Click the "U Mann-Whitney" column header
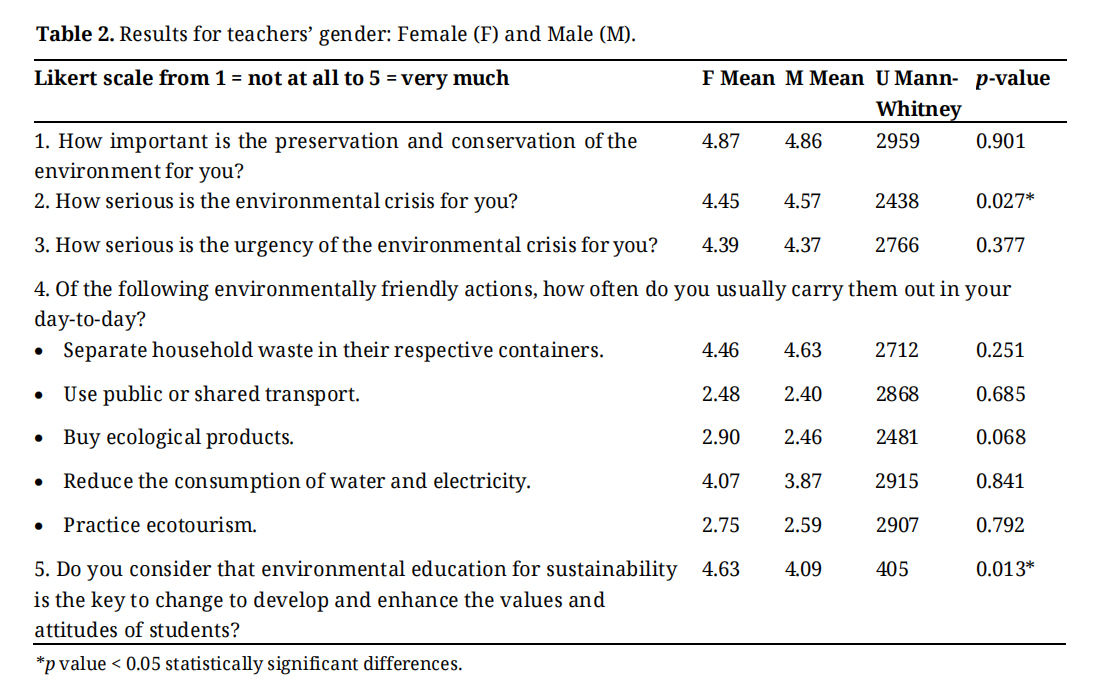The width and height of the screenshot is (1097, 700). point(917,93)
